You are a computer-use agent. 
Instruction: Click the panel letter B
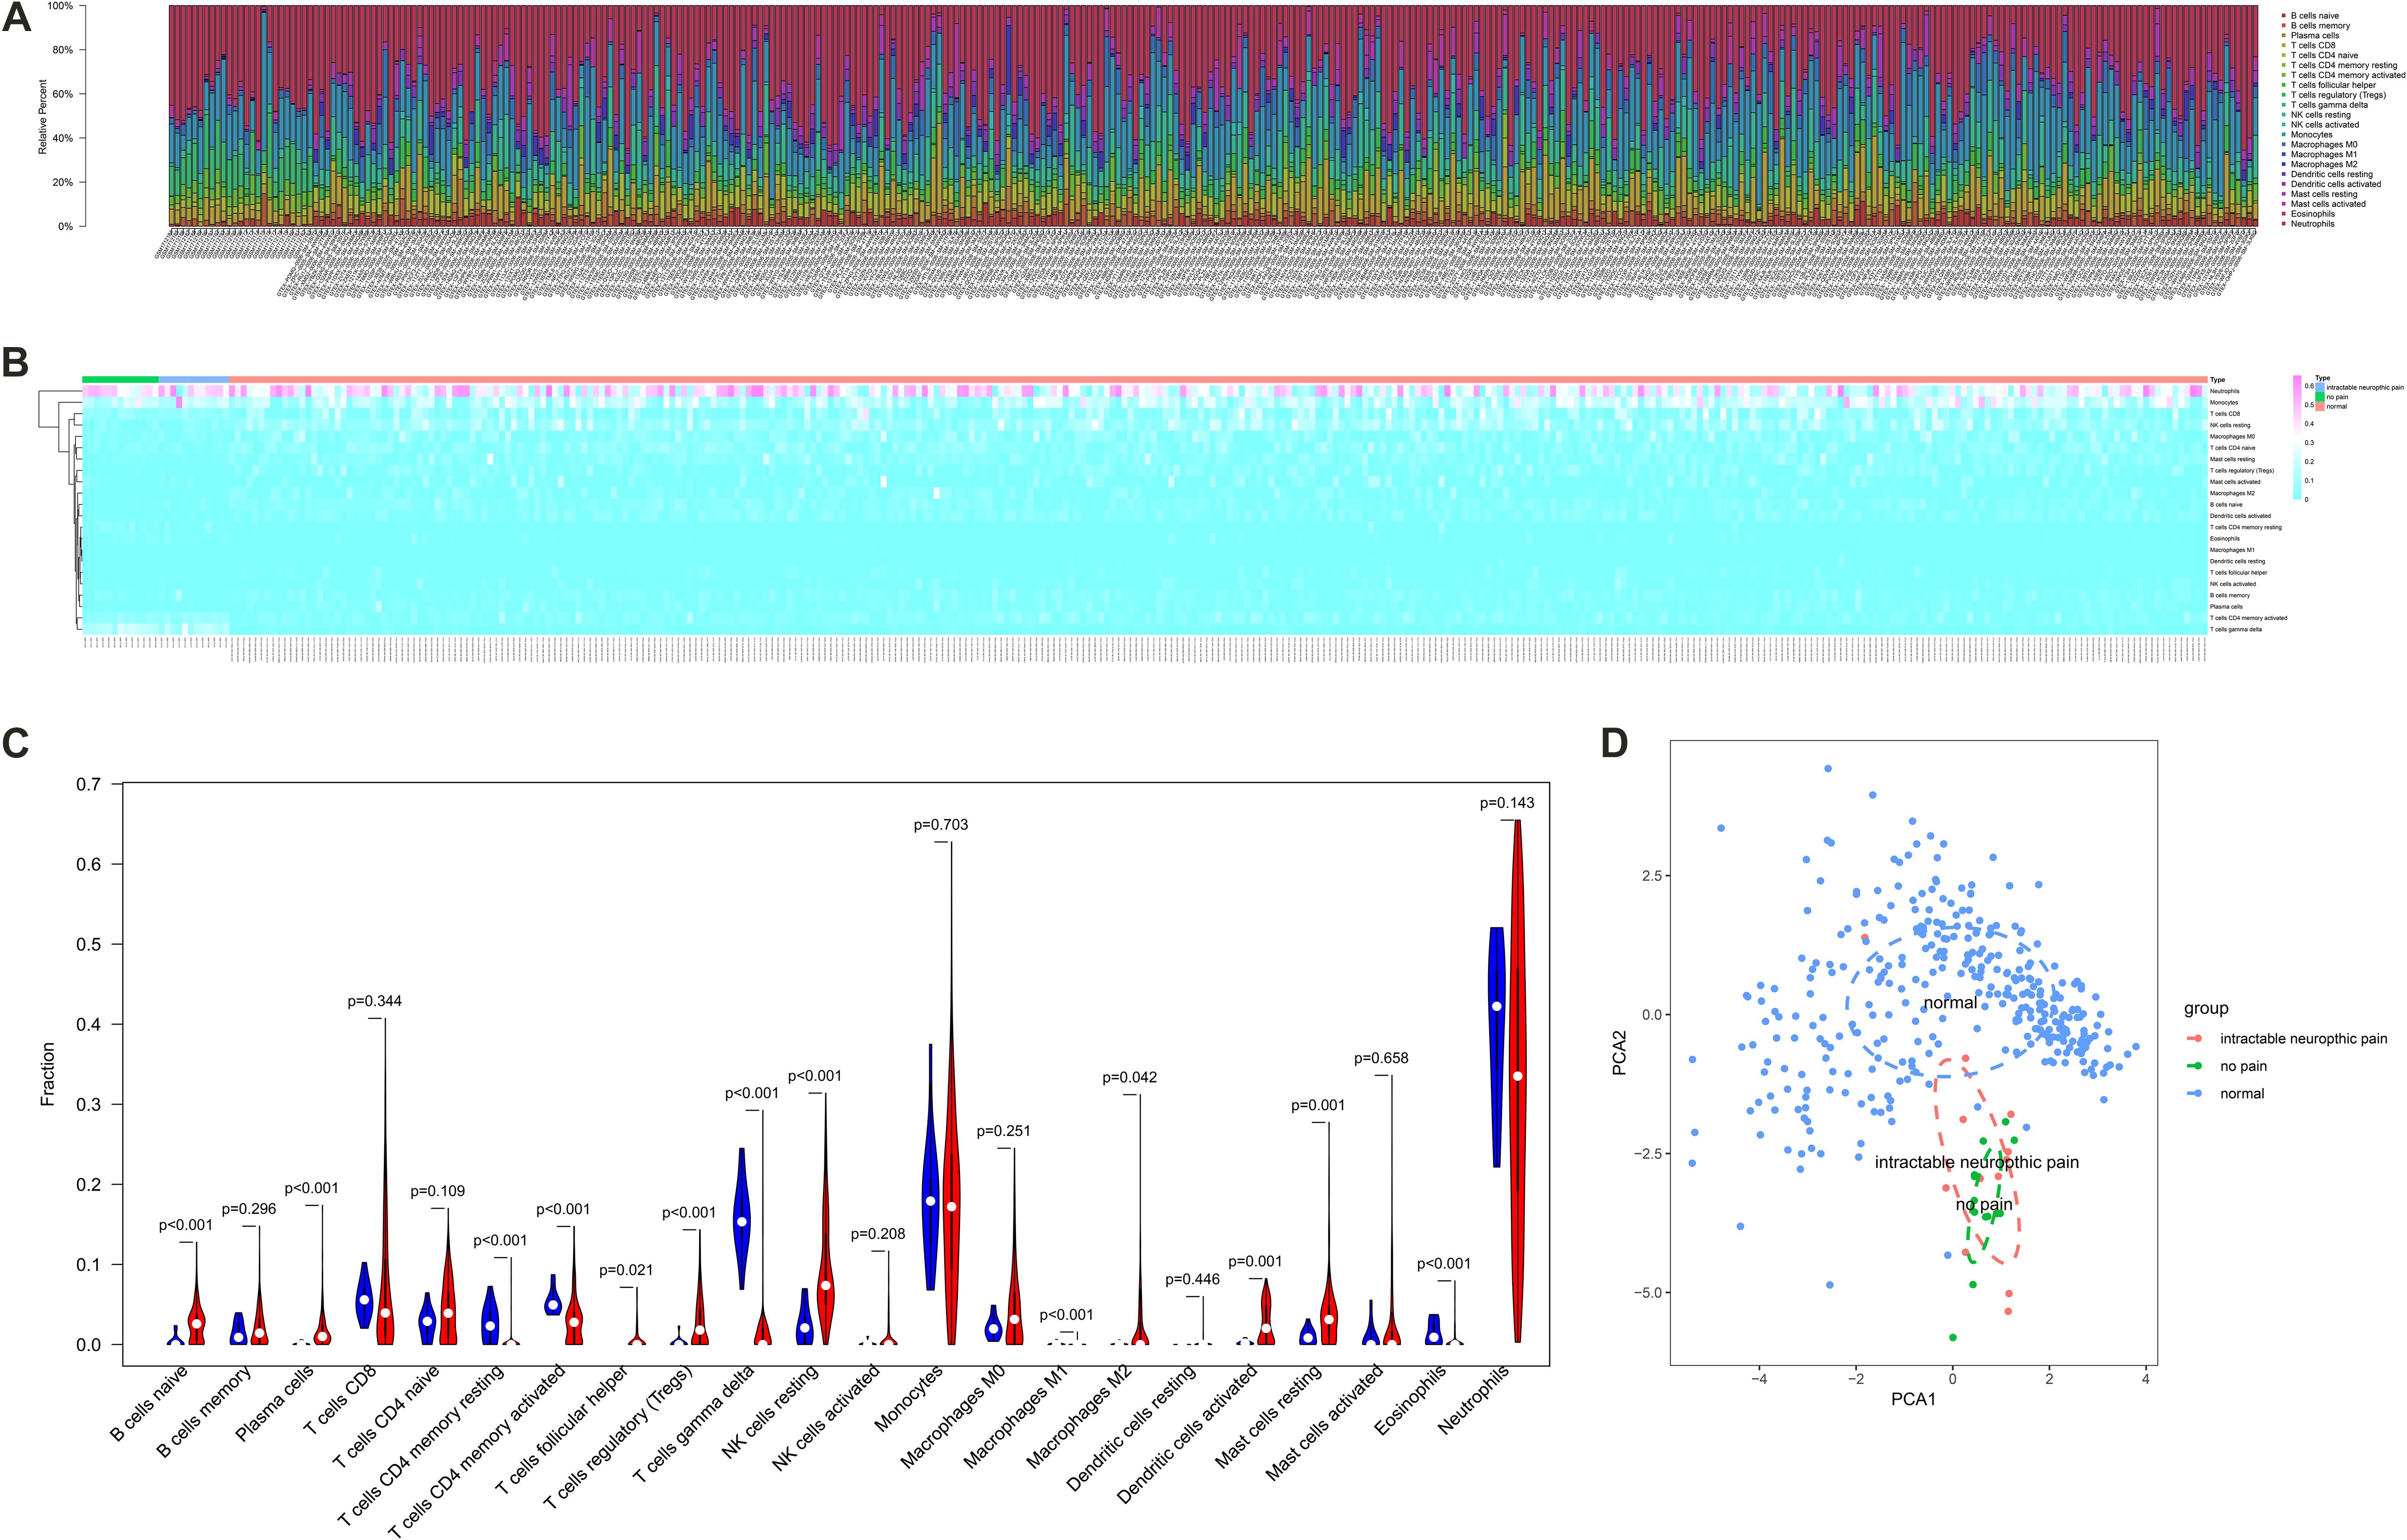(x=15, y=363)
